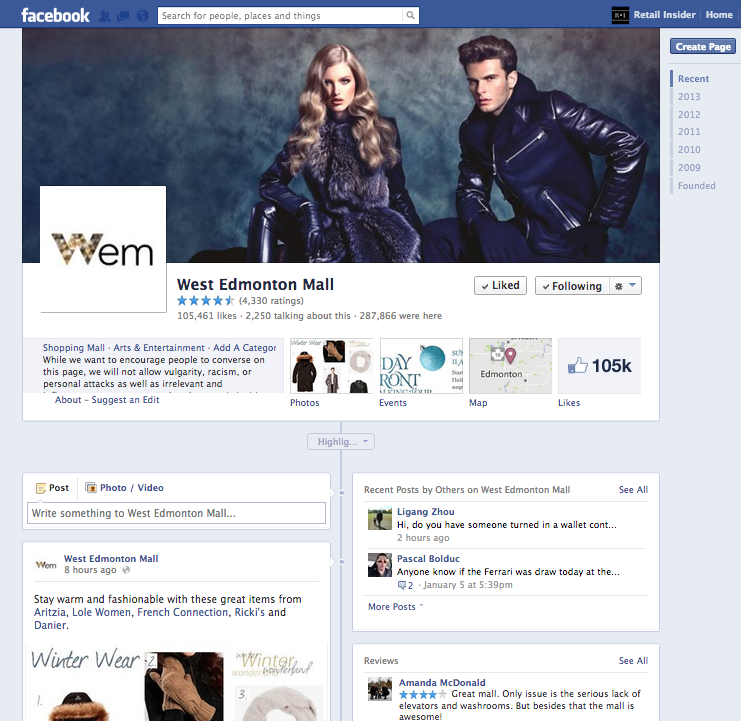Expand the More Posts dropdown
741x721 pixels.
pyautogui.click(x=396, y=607)
